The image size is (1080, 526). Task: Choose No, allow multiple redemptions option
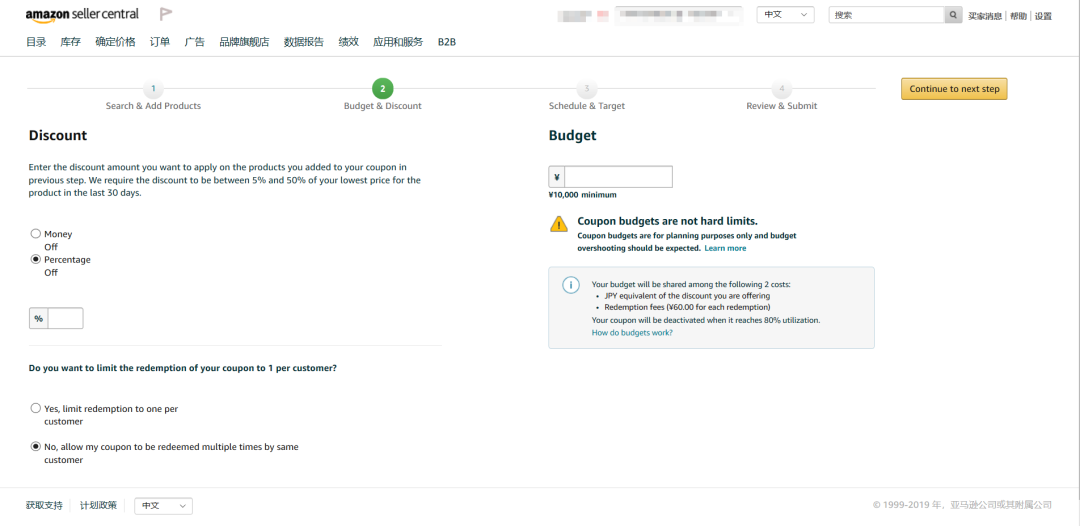[x=36, y=447]
